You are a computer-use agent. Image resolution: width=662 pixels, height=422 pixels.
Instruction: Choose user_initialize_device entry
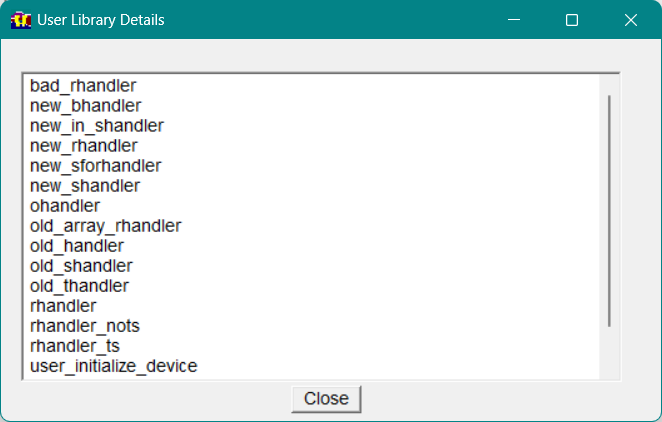point(113,366)
